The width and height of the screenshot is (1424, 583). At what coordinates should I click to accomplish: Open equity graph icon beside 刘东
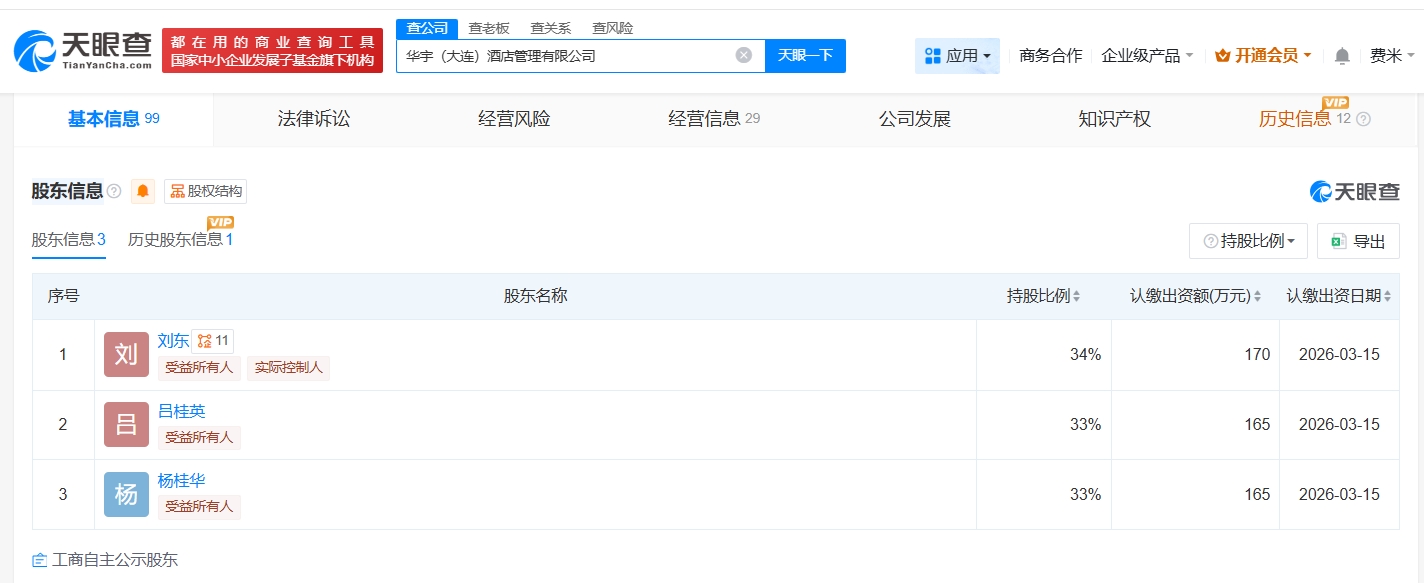(213, 341)
